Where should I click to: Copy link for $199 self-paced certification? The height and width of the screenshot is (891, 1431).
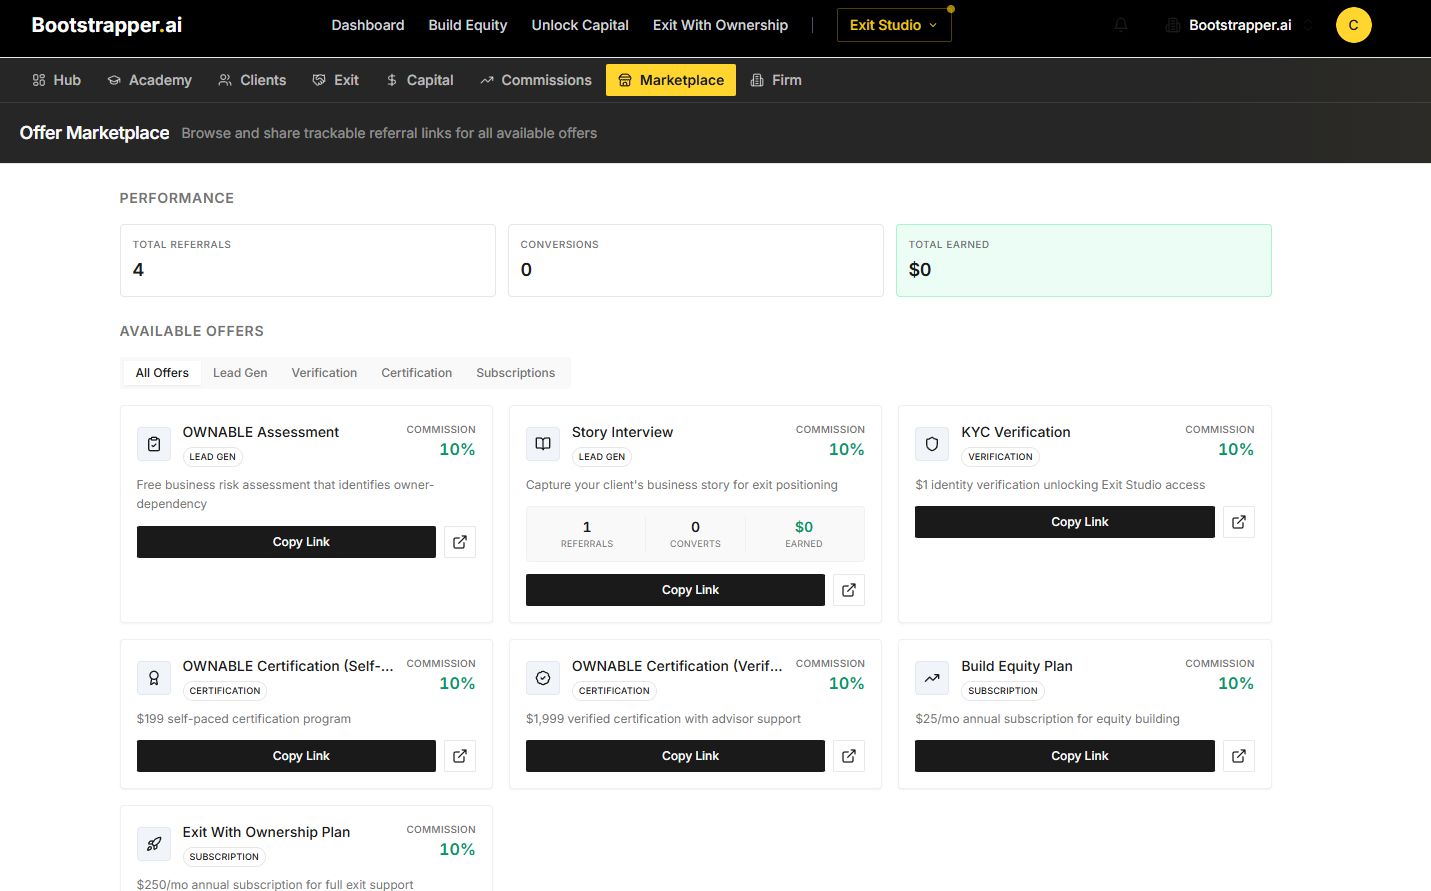pos(286,756)
